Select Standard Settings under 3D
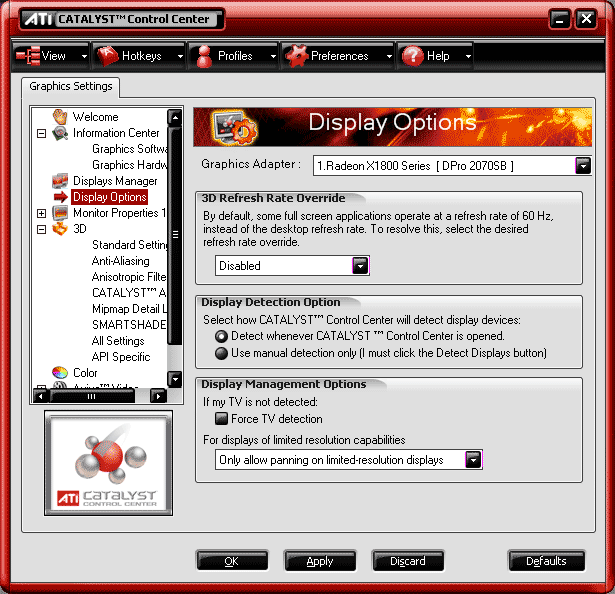Screen dimensions: 615x594 click(129, 245)
